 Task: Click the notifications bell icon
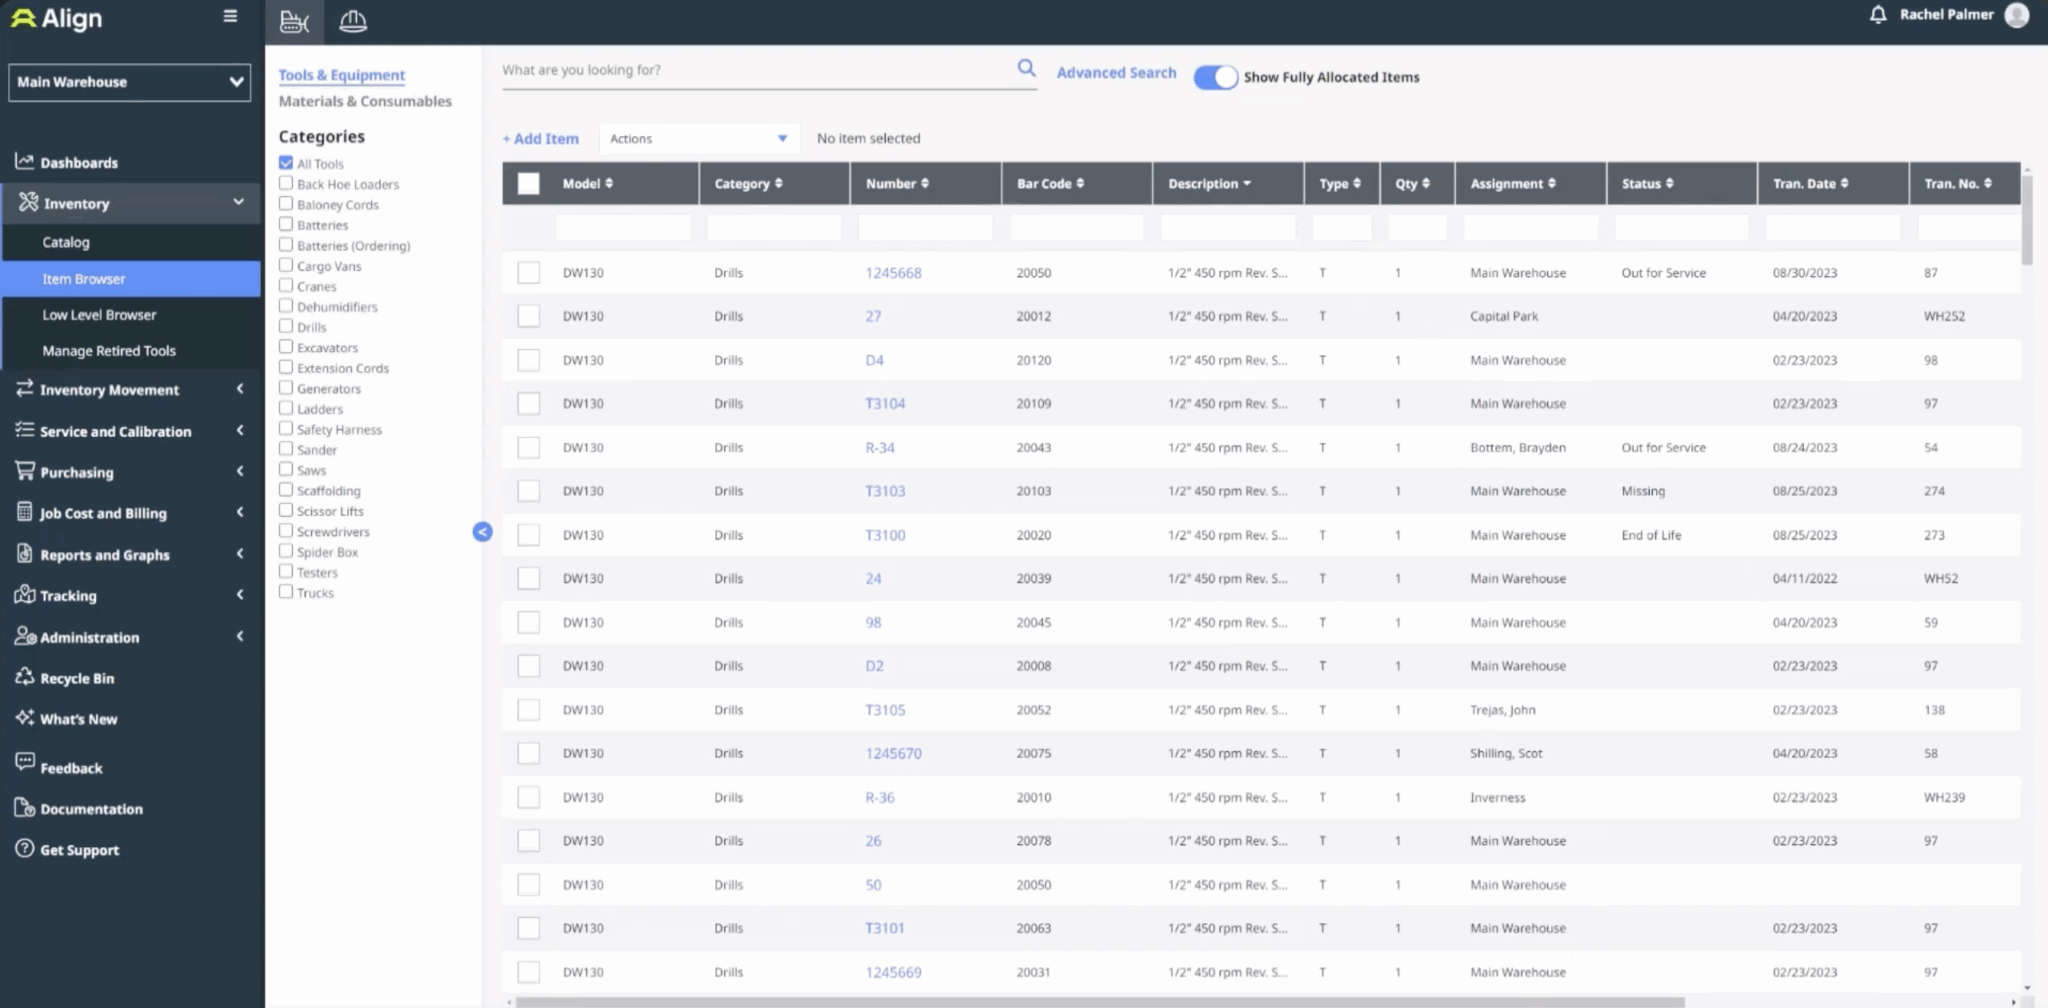pyautogui.click(x=1878, y=14)
